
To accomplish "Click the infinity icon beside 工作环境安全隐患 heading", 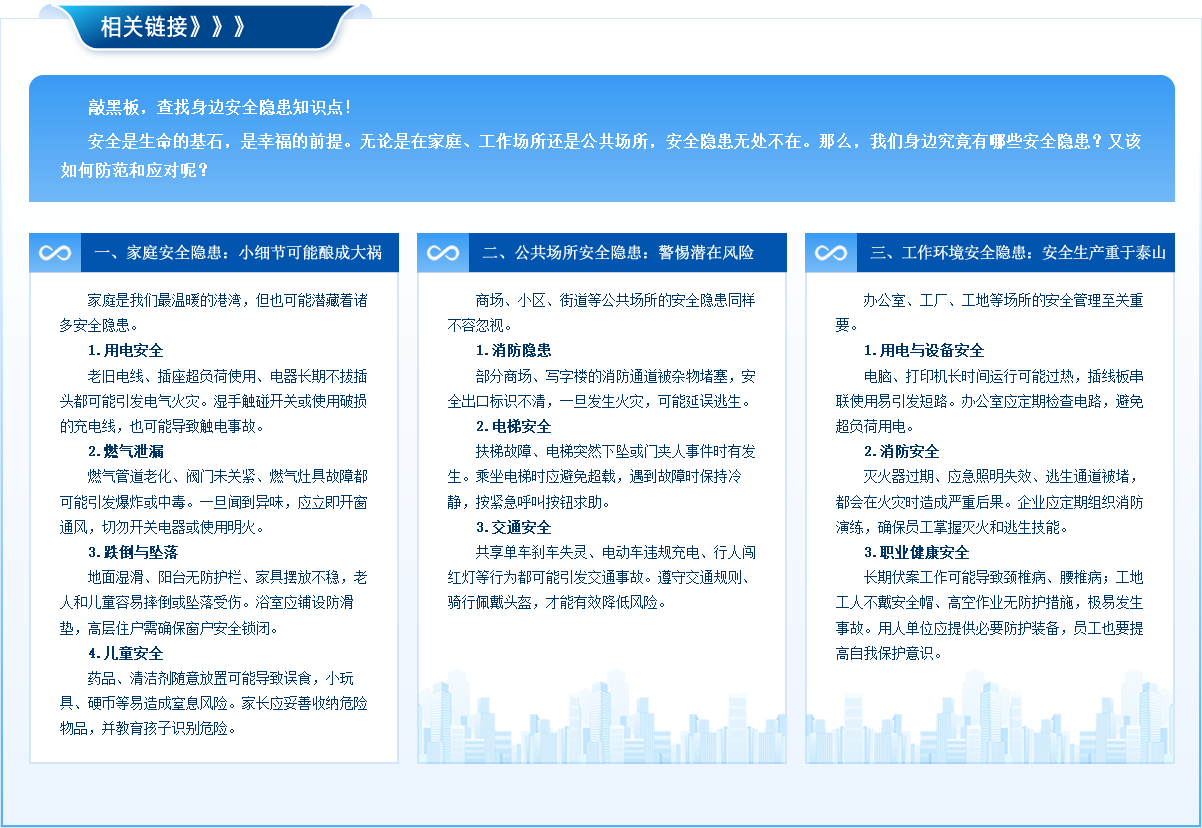I will [831, 253].
